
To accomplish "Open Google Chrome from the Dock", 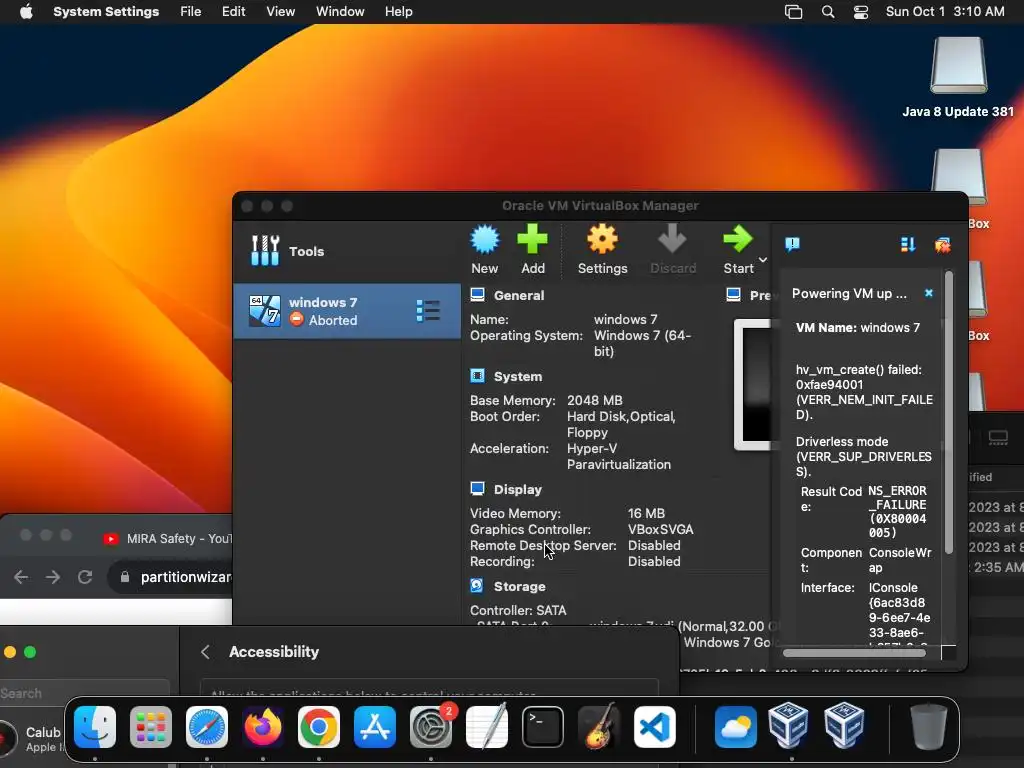I will tap(319, 727).
